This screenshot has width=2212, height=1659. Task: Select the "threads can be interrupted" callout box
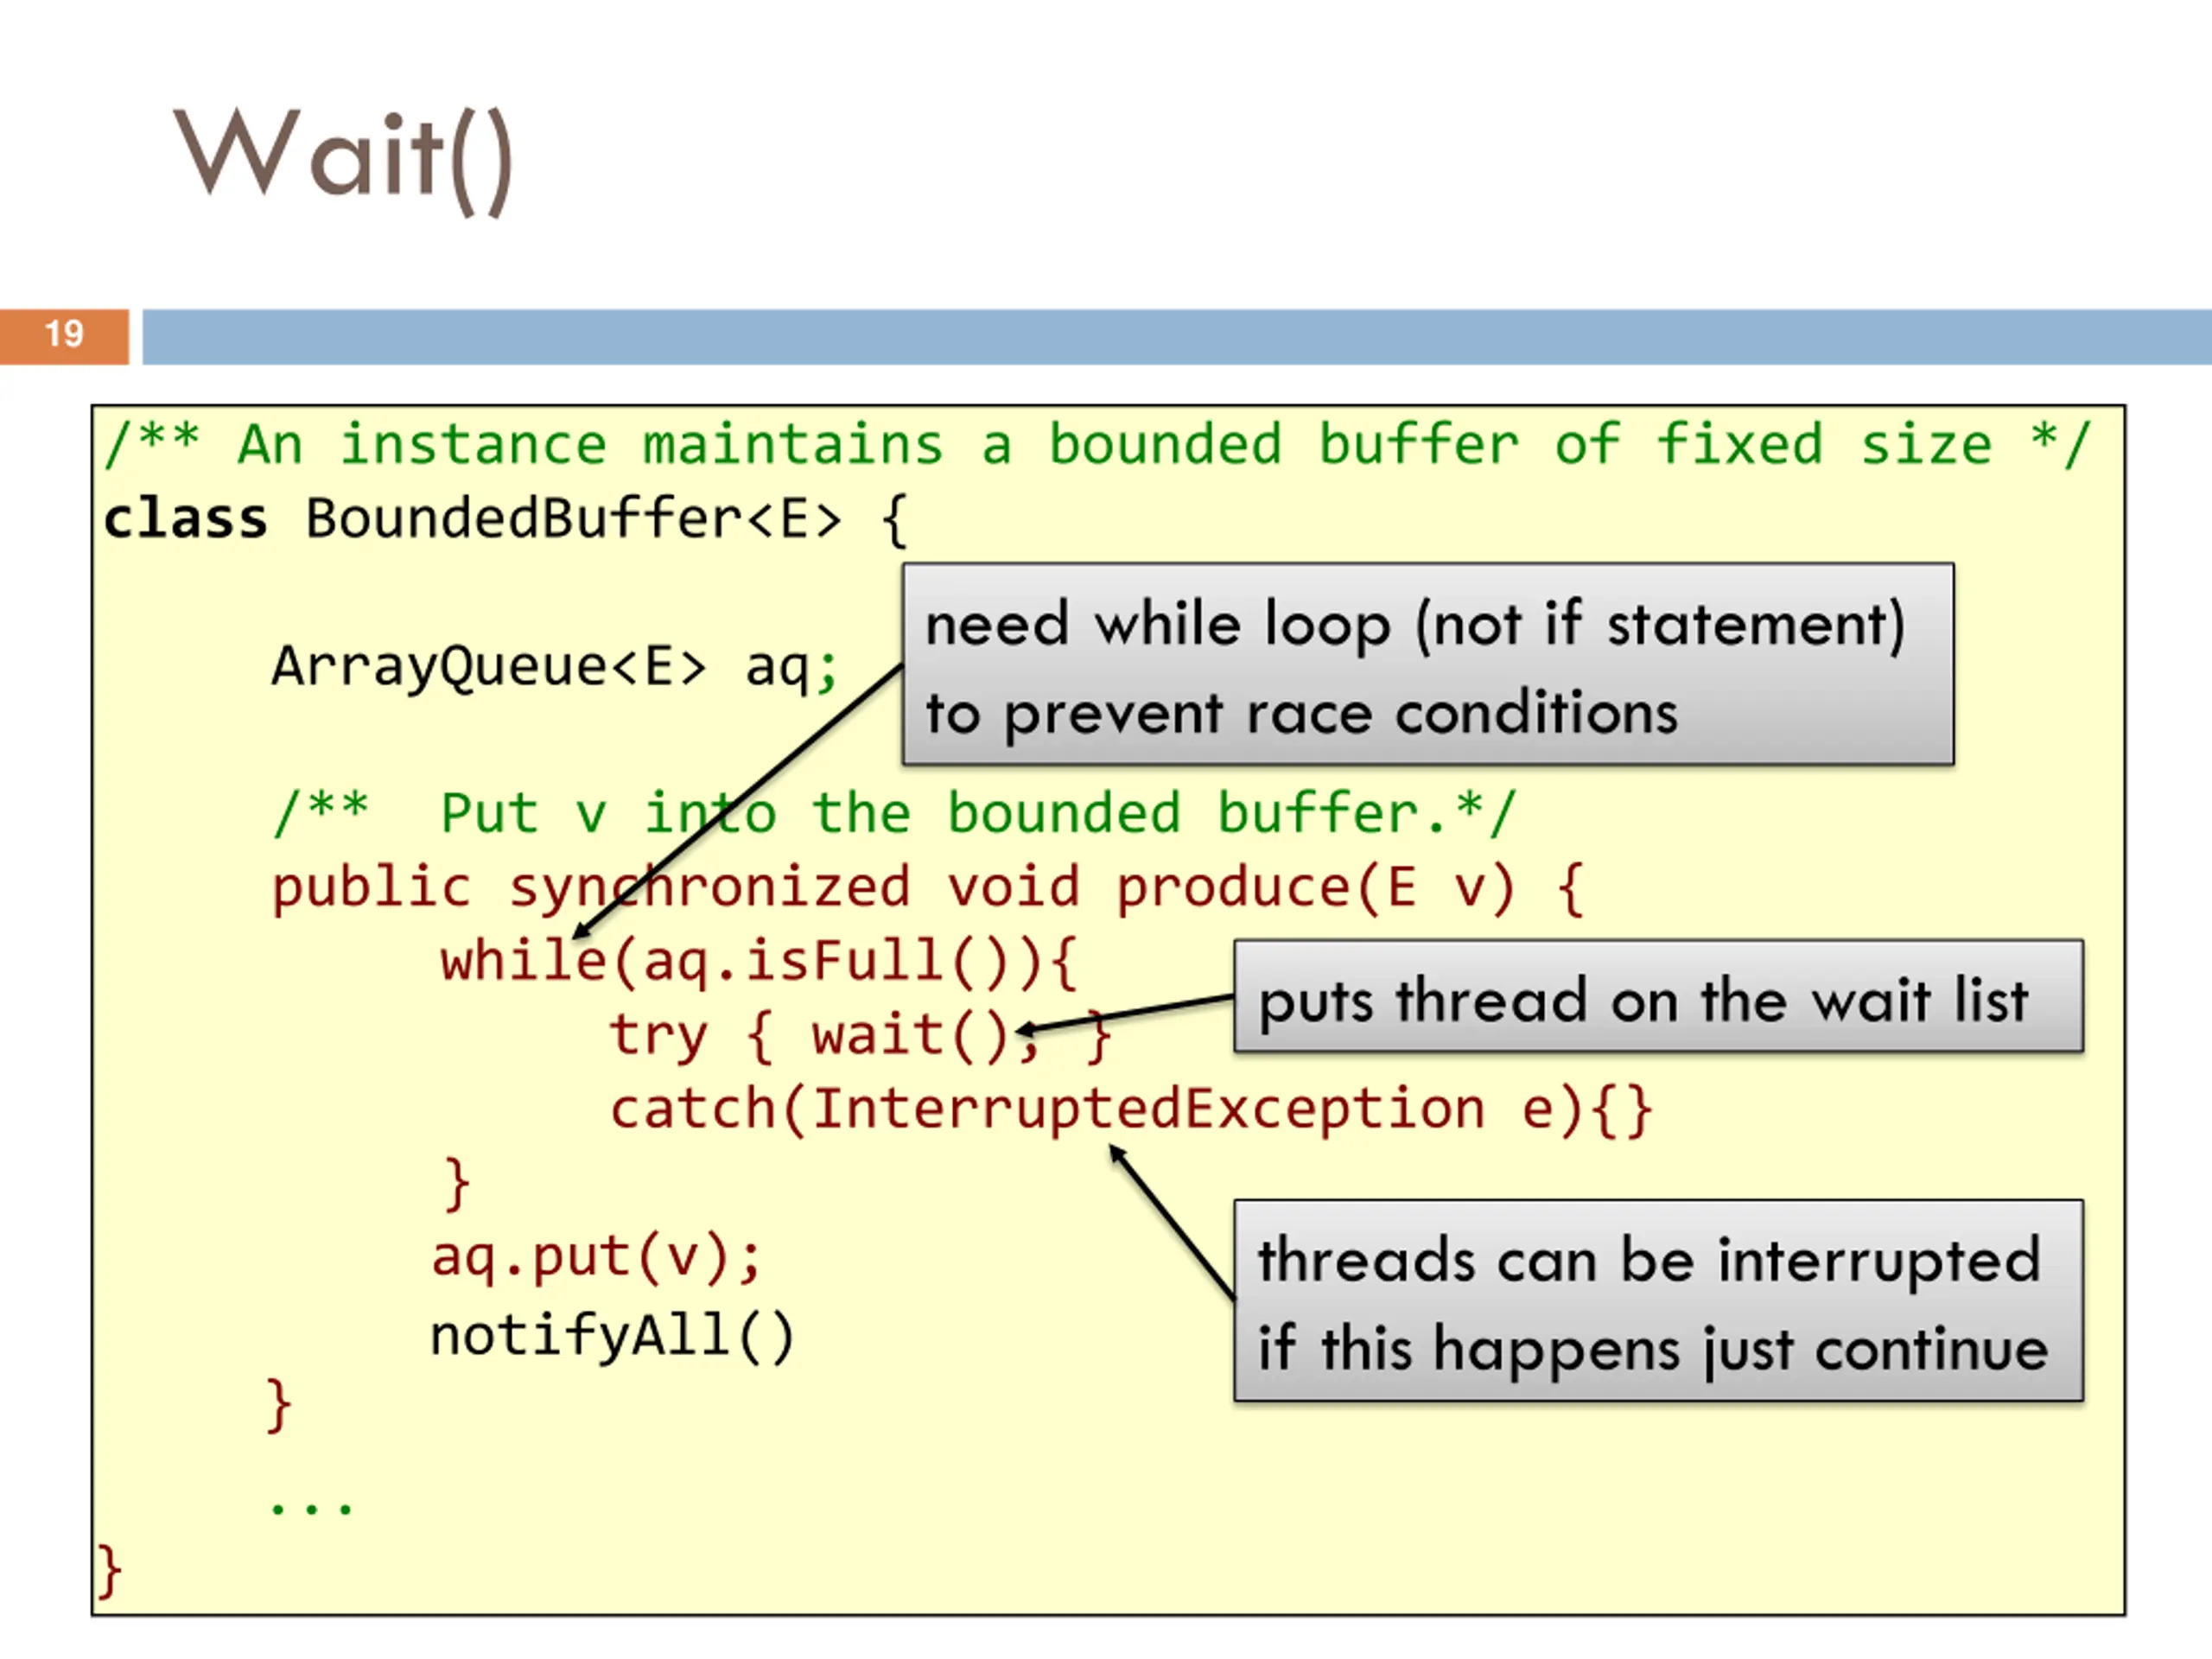[1659, 1300]
